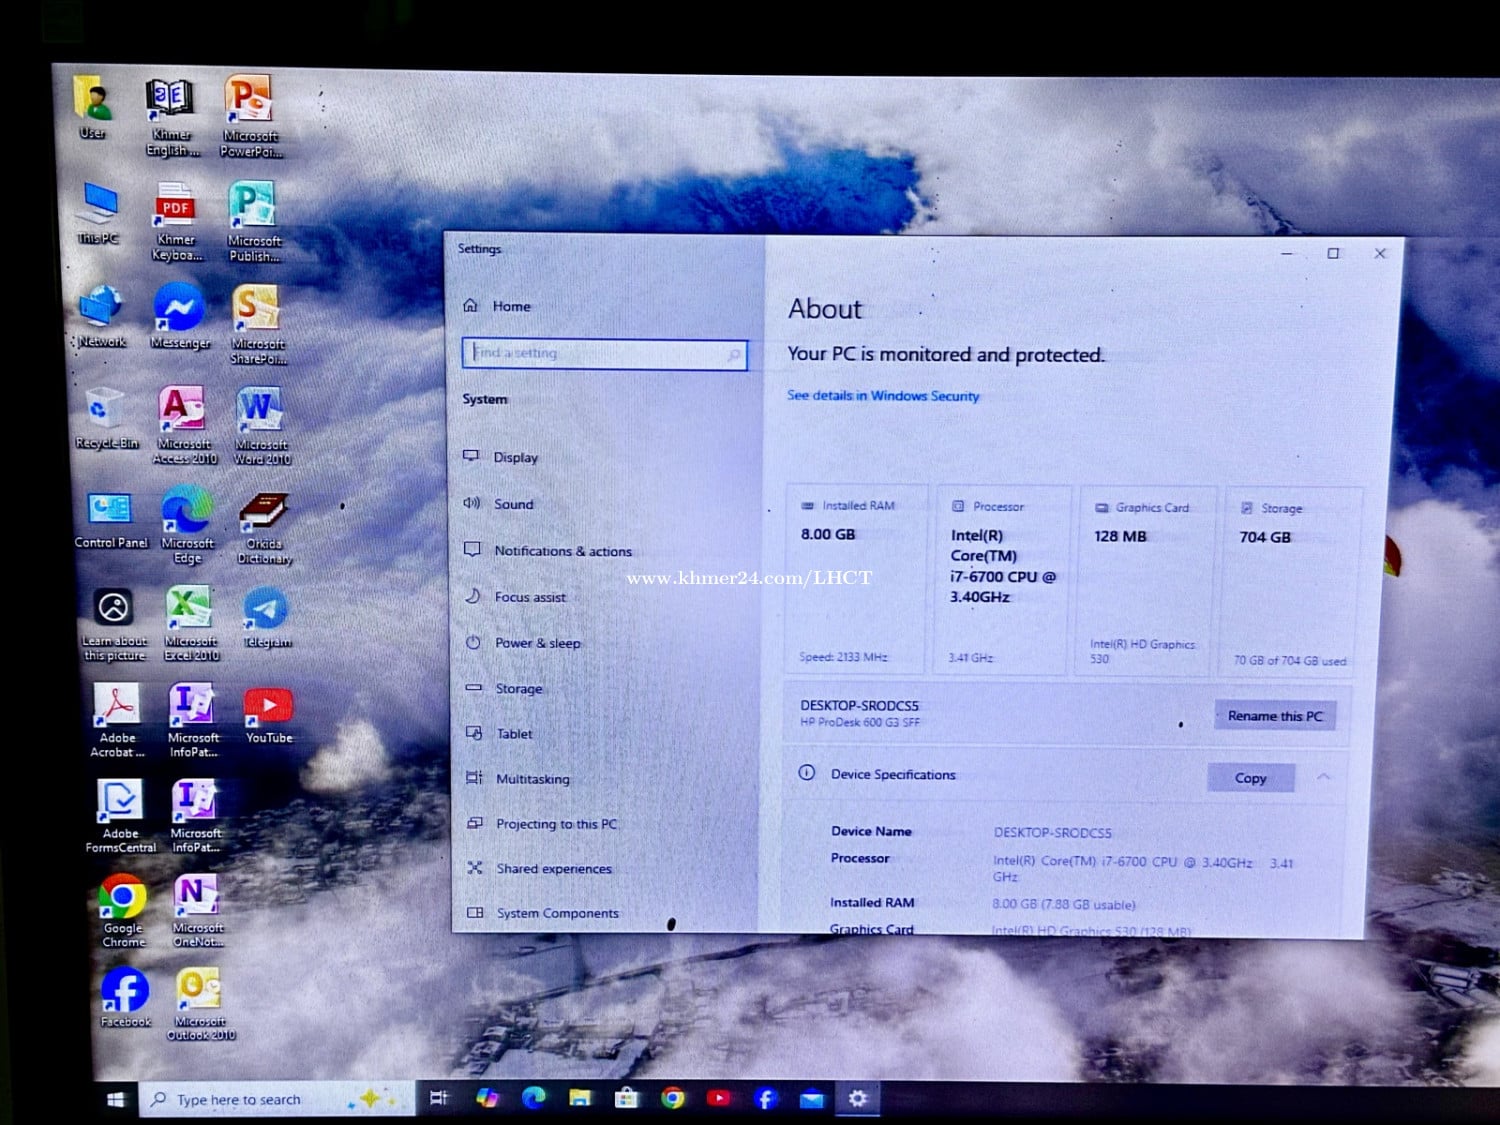The width and height of the screenshot is (1500, 1125).
Task: Copy the device specifications
Action: [1250, 778]
